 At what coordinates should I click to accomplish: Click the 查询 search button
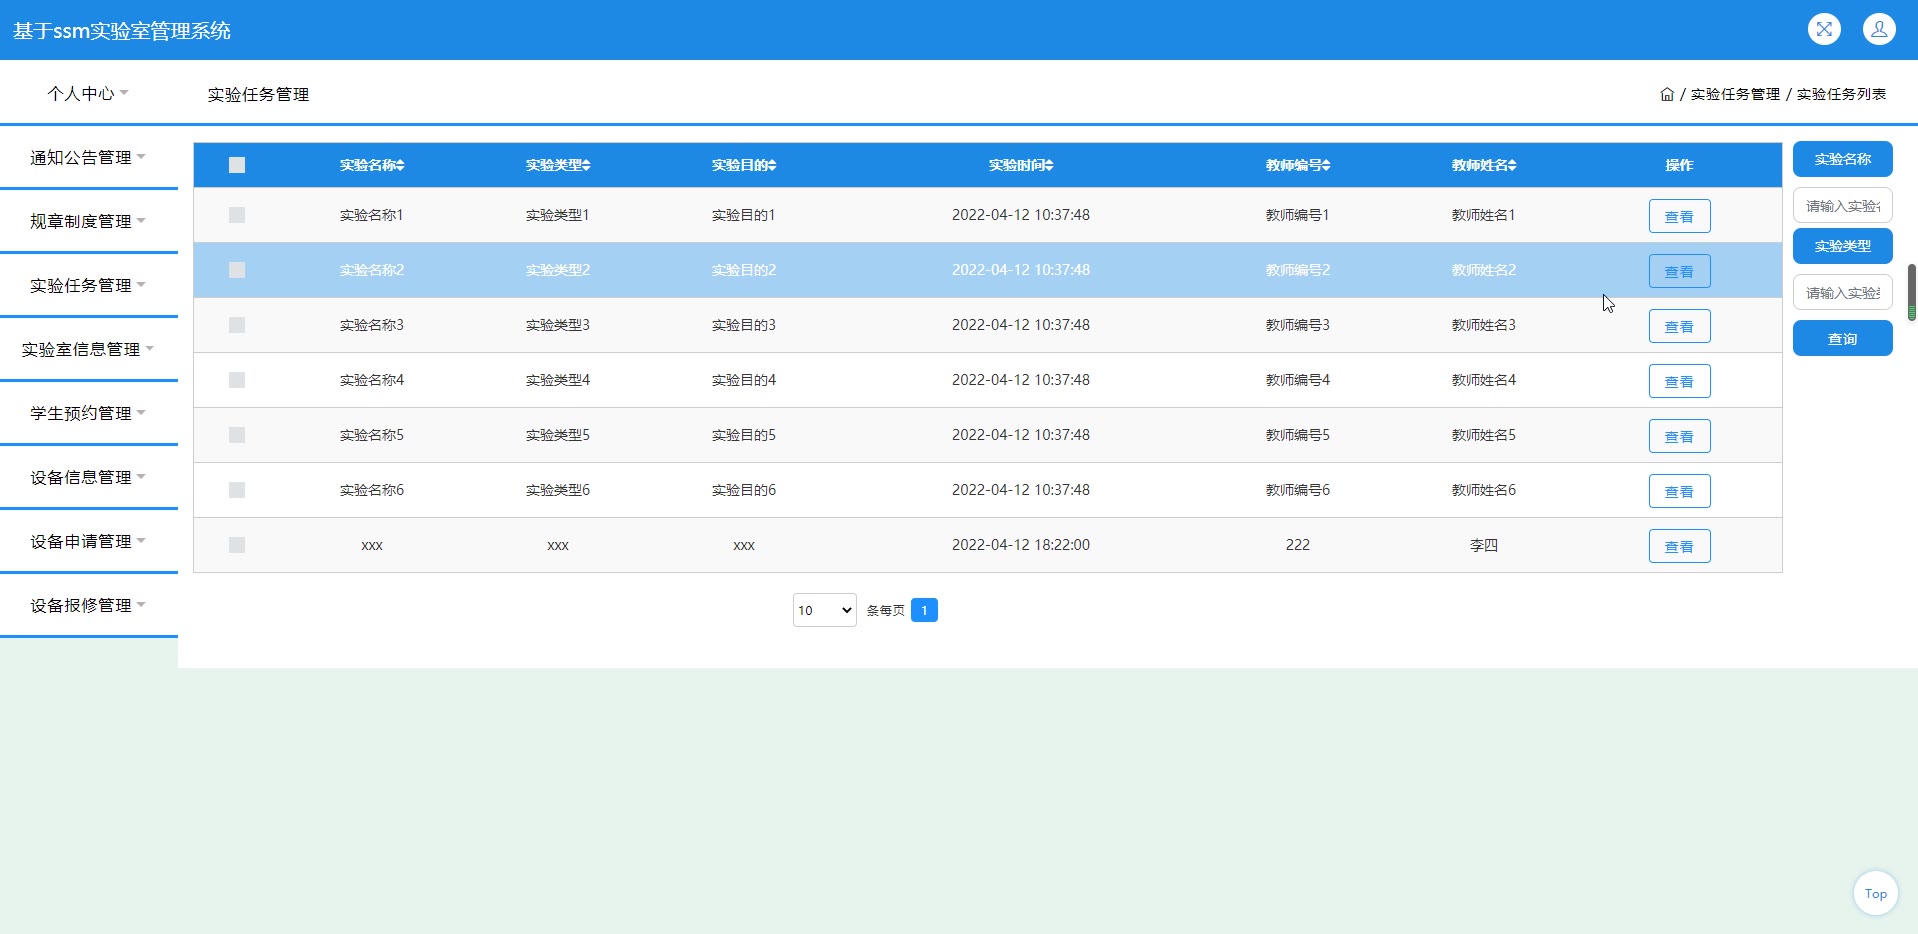1842,338
